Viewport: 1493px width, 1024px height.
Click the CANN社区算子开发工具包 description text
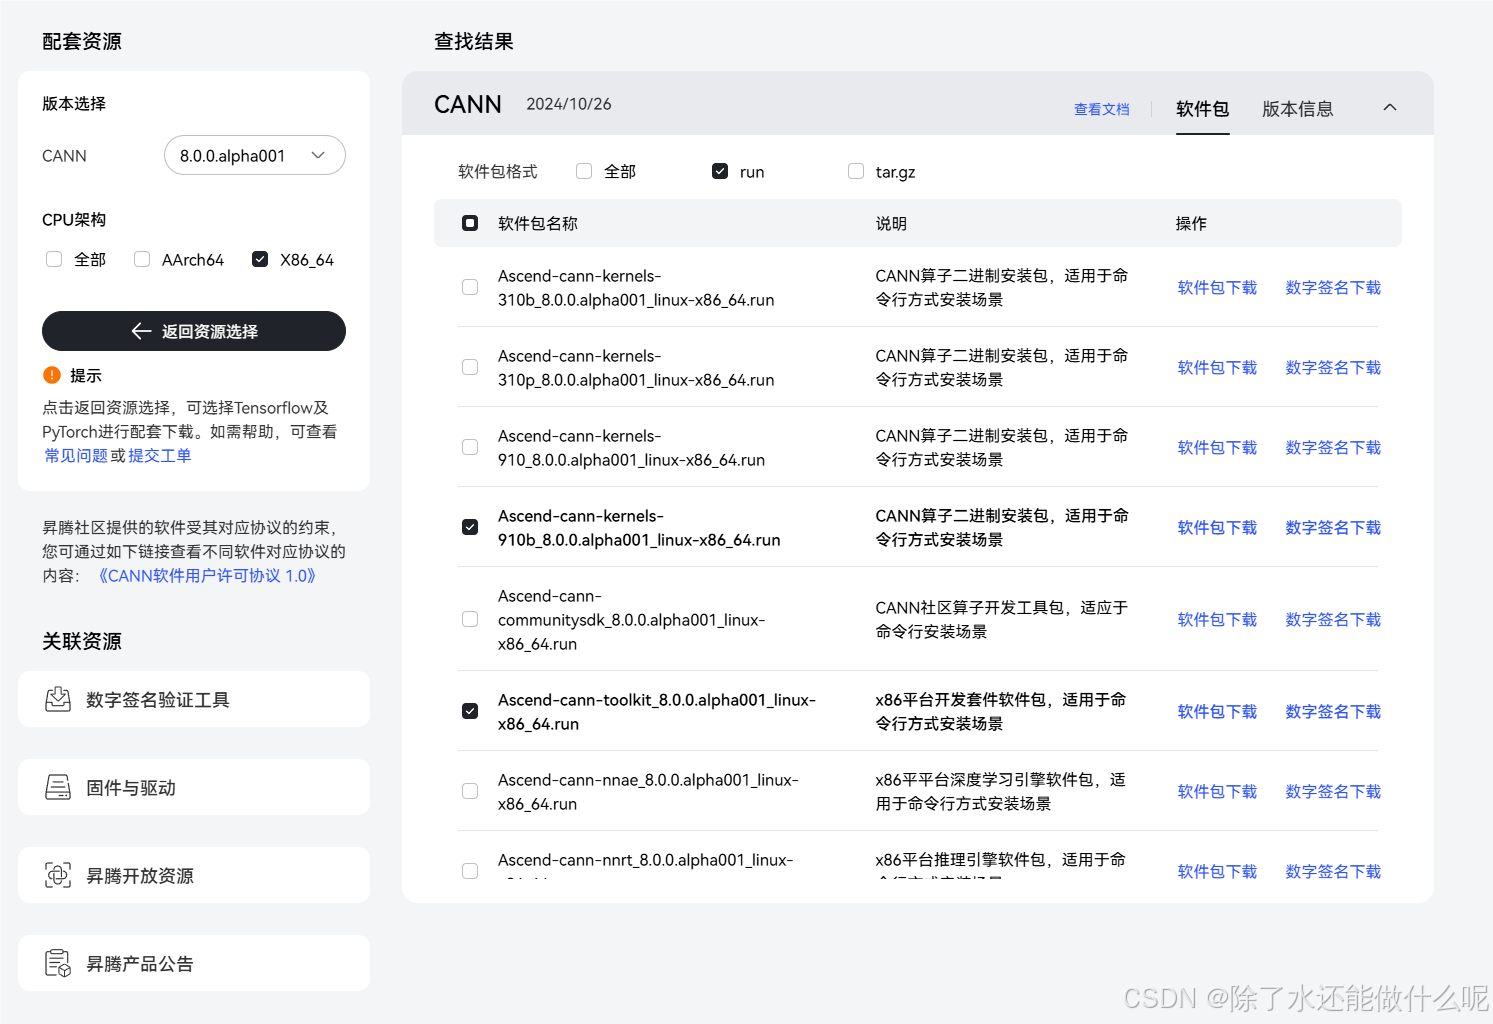(x=1002, y=619)
